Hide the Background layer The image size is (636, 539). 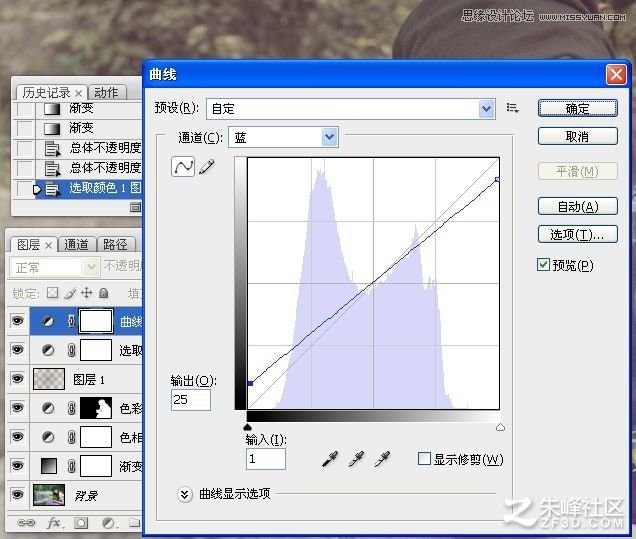click(17, 495)
